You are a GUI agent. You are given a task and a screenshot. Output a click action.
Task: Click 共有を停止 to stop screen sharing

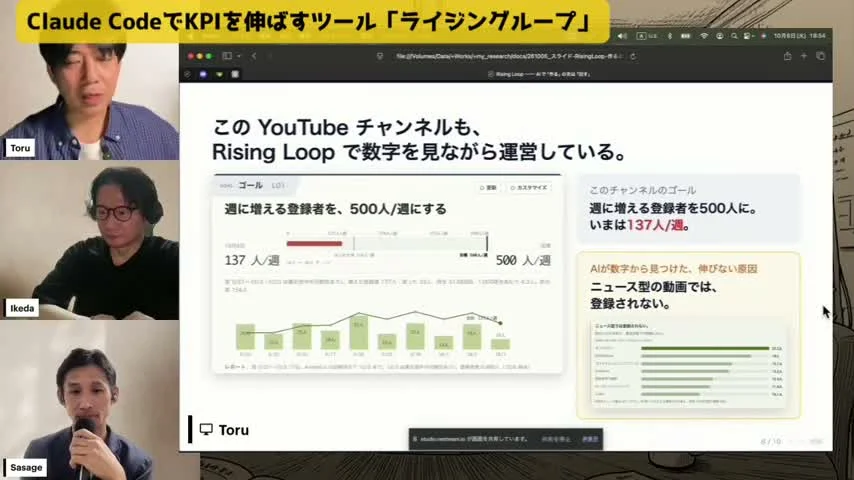tap(556, 439)
